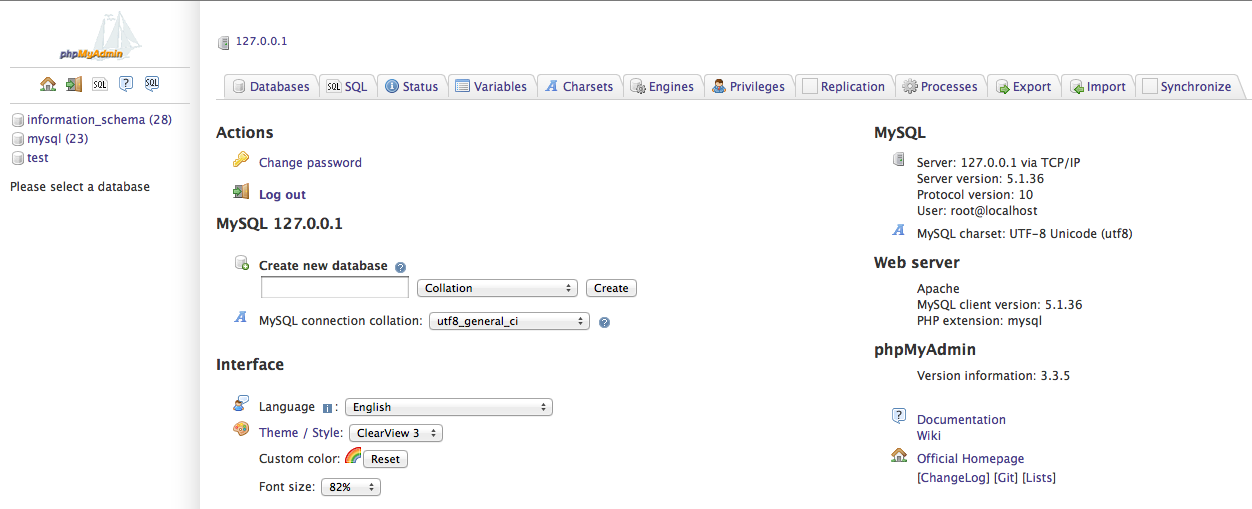
Task: Click help icon beside connection collation dropdown
Action: click(x=604, y=323)
